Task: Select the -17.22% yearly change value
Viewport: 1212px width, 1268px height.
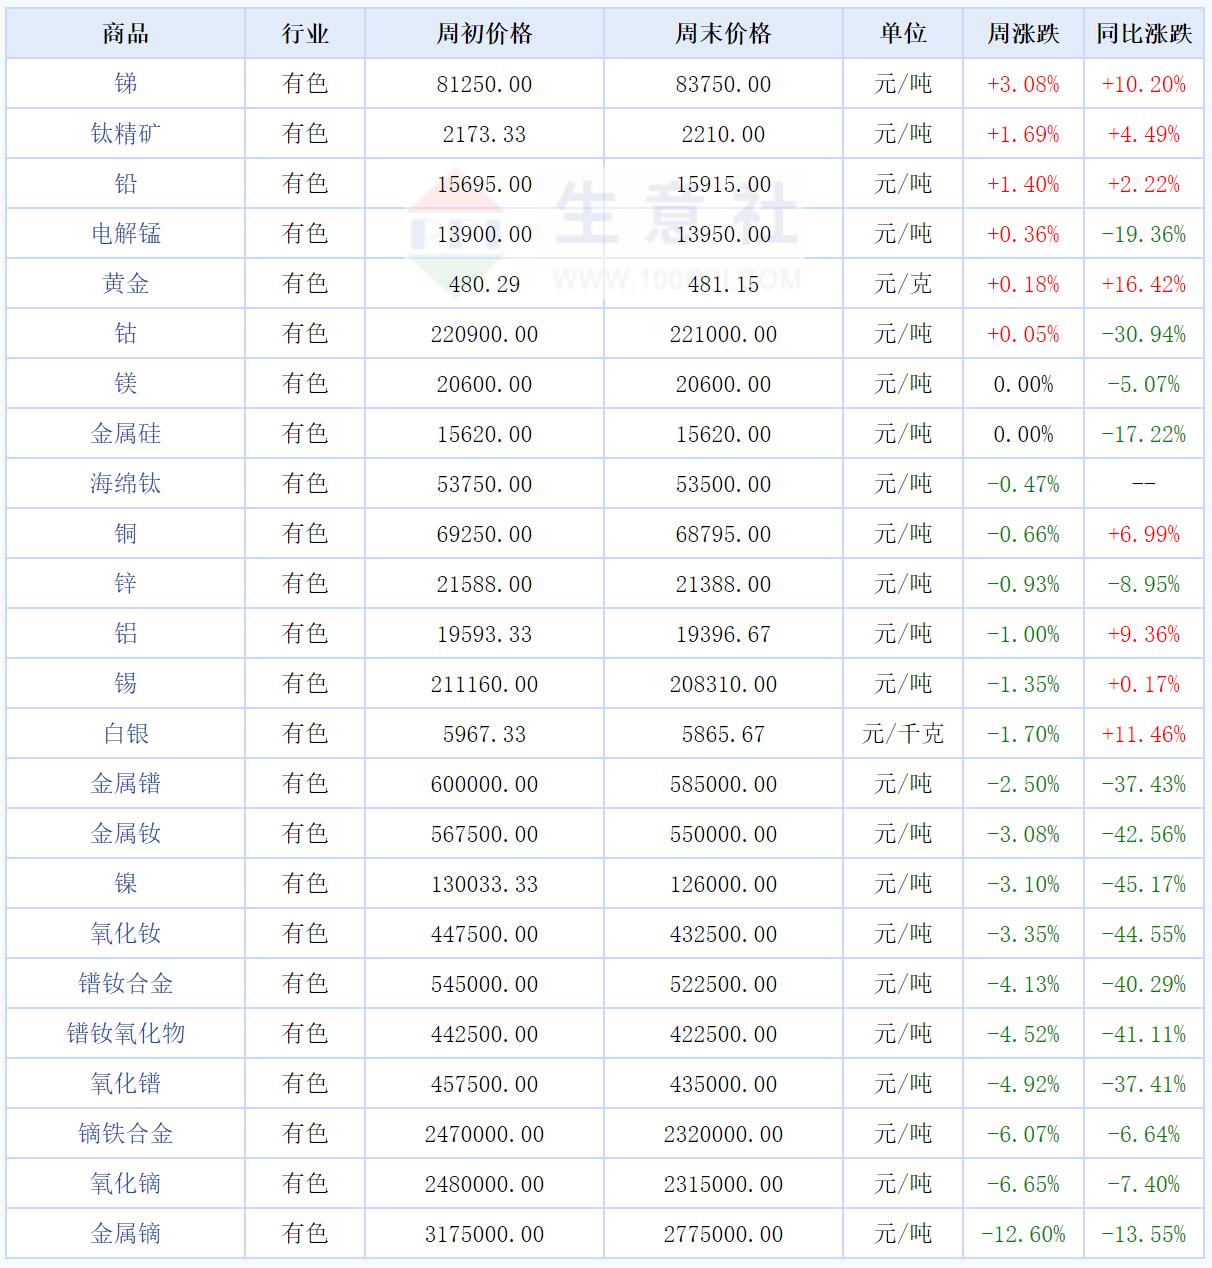Action: (x=1144, y=434)
